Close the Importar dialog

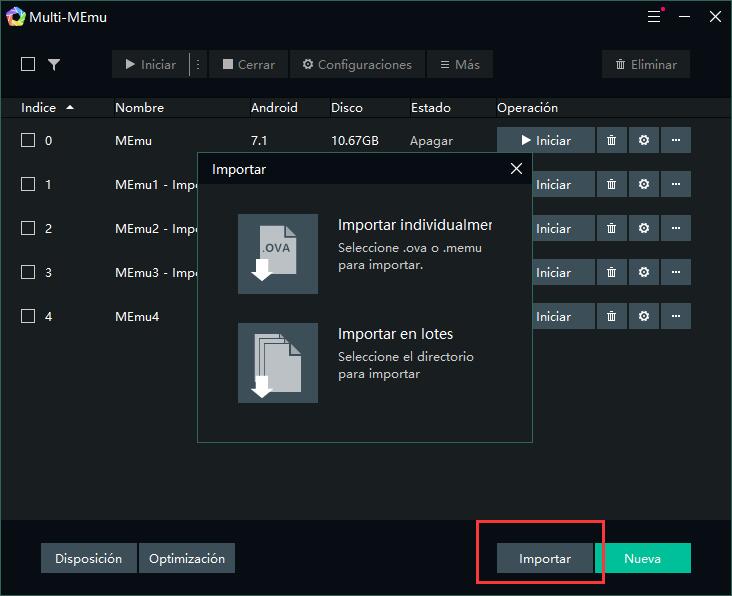point(516,169)
